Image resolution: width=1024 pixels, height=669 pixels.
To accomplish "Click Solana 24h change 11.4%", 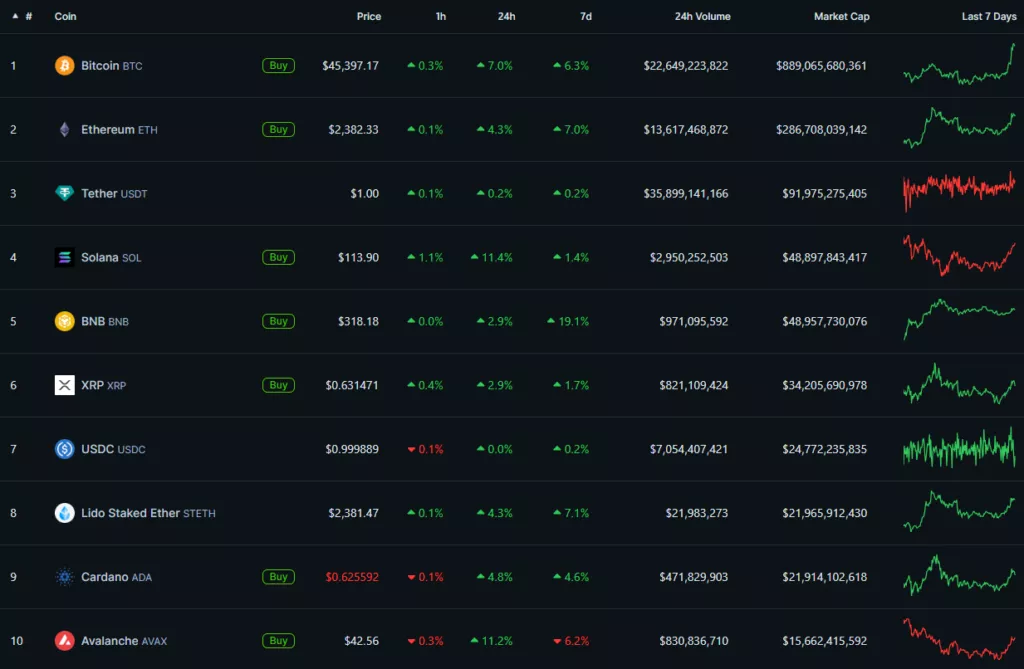I will click(492, 257).
